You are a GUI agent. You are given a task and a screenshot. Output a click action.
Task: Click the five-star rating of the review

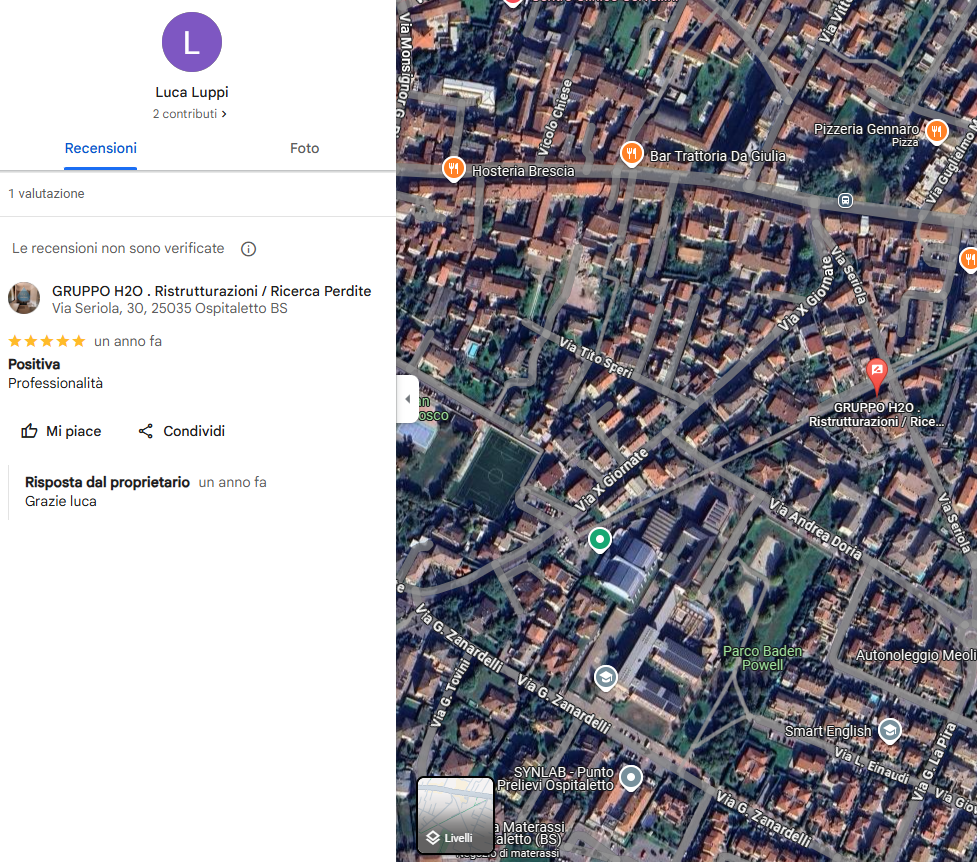47,341
